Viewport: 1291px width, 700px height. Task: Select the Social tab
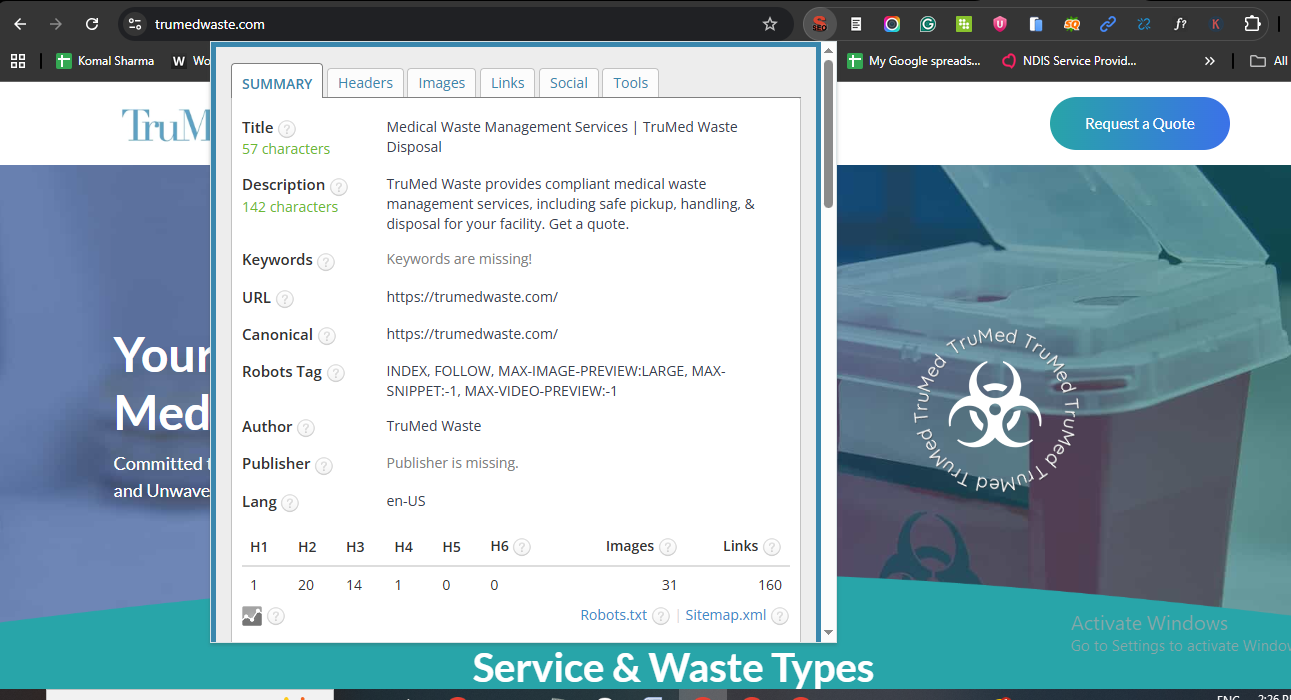tap(569, 83)
